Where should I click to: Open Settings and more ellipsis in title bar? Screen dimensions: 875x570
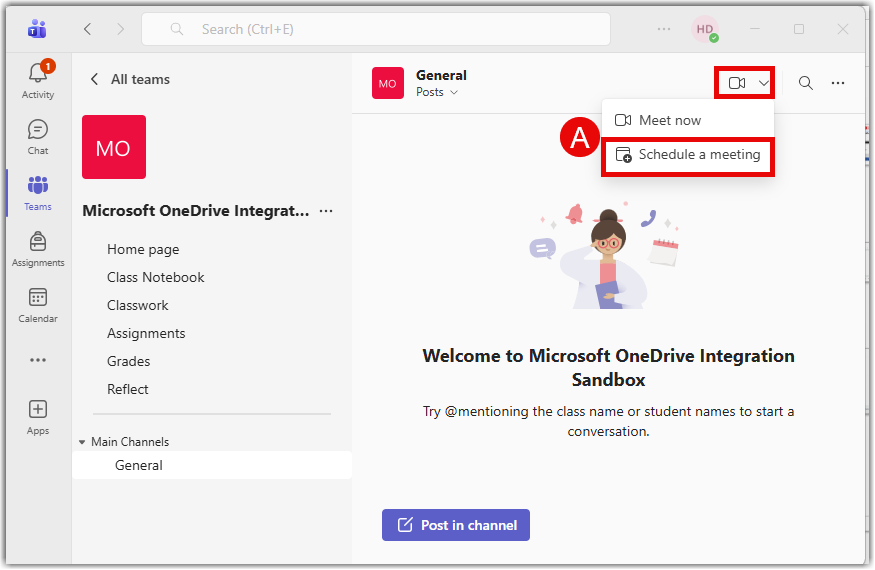(x=664, y=29)
